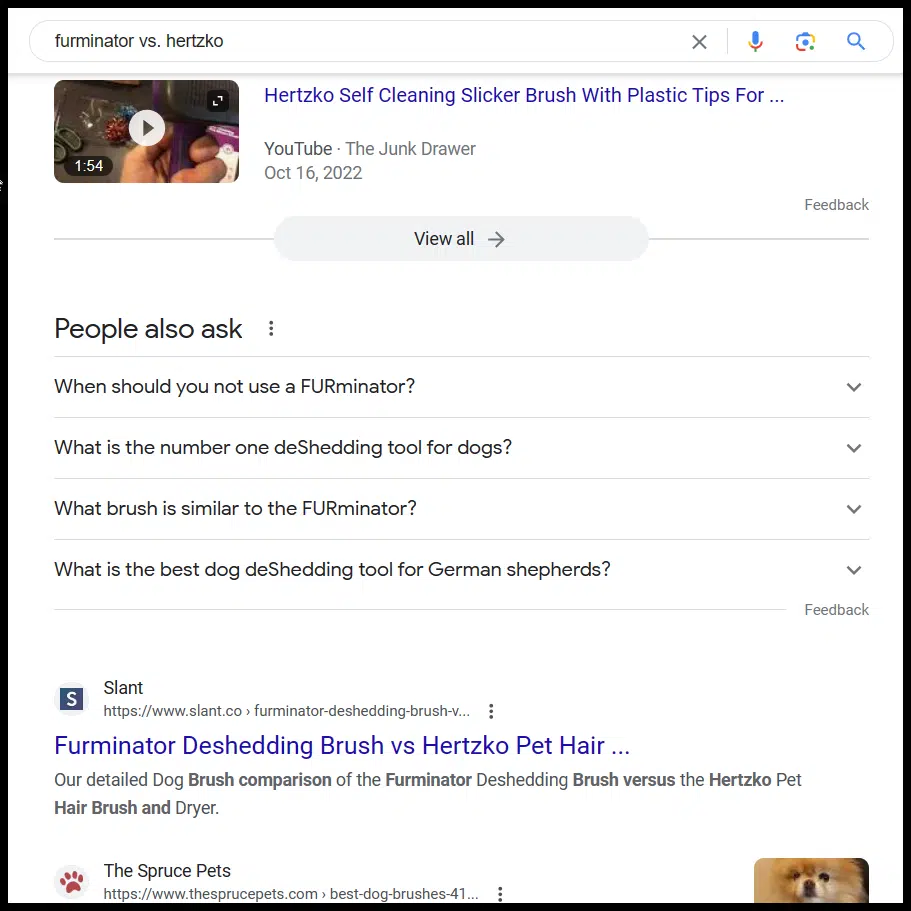Open Slant result three-dot menu

pos(491,712)
